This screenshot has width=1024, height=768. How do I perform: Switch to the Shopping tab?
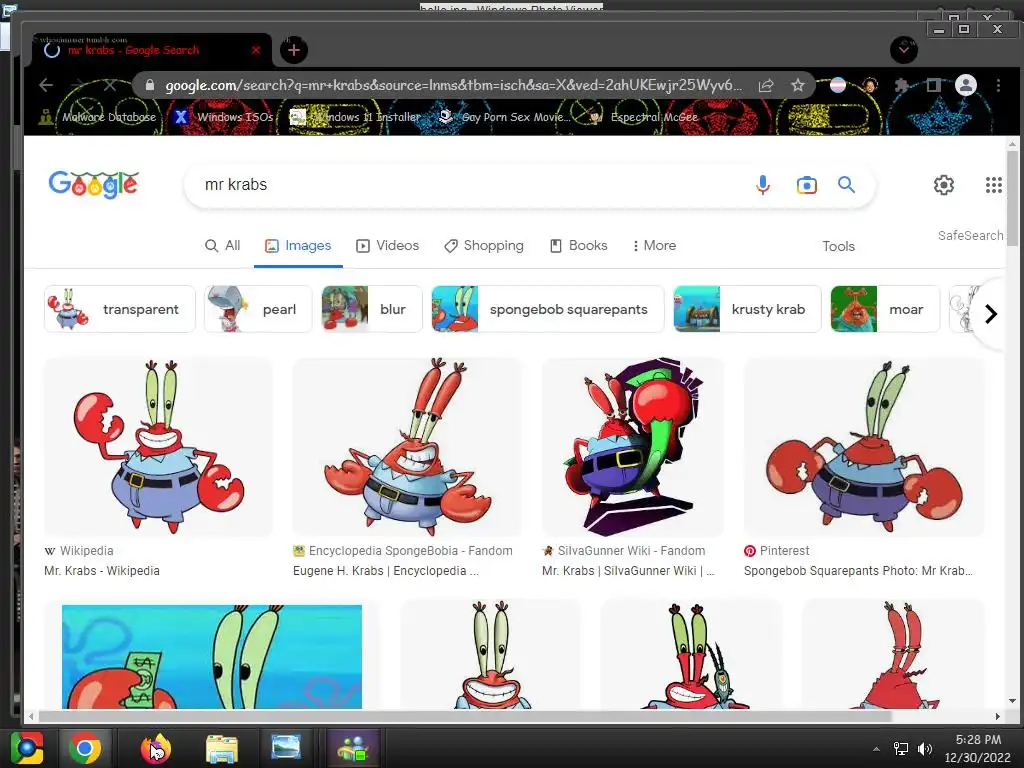coord(484,246)
